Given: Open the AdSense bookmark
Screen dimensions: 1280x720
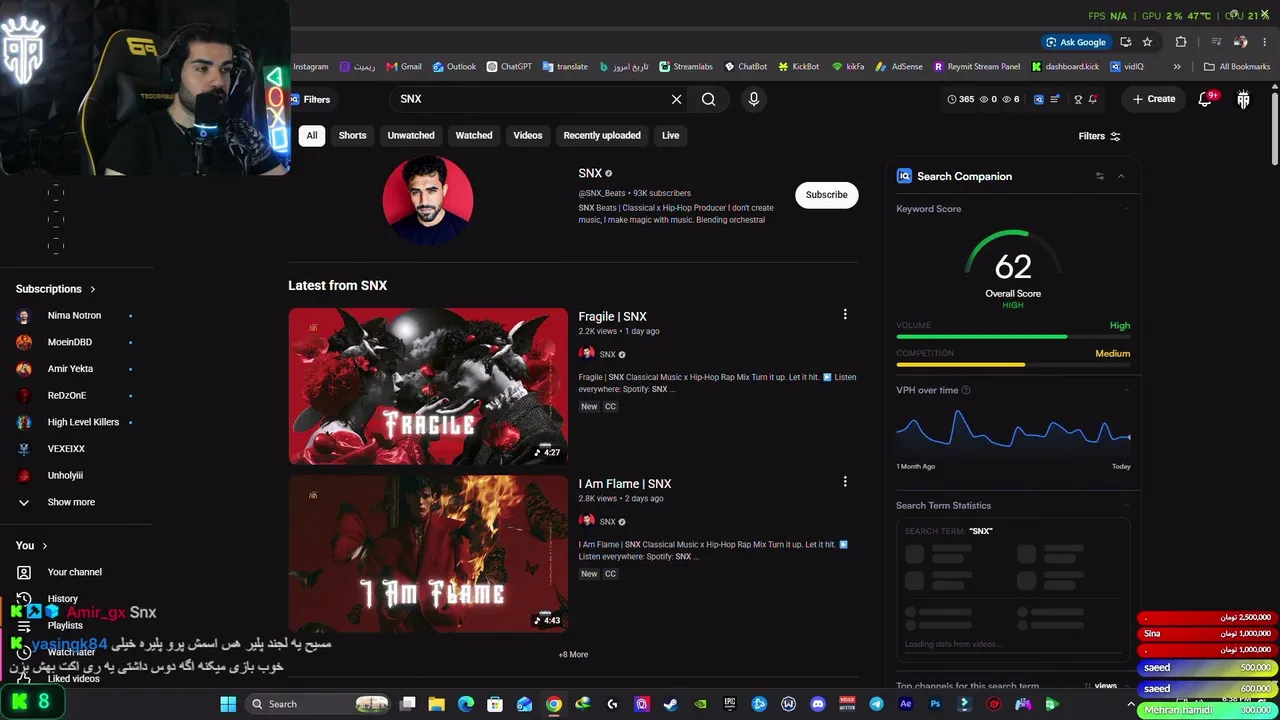Looking at the screenshot, I should point(899,67).
